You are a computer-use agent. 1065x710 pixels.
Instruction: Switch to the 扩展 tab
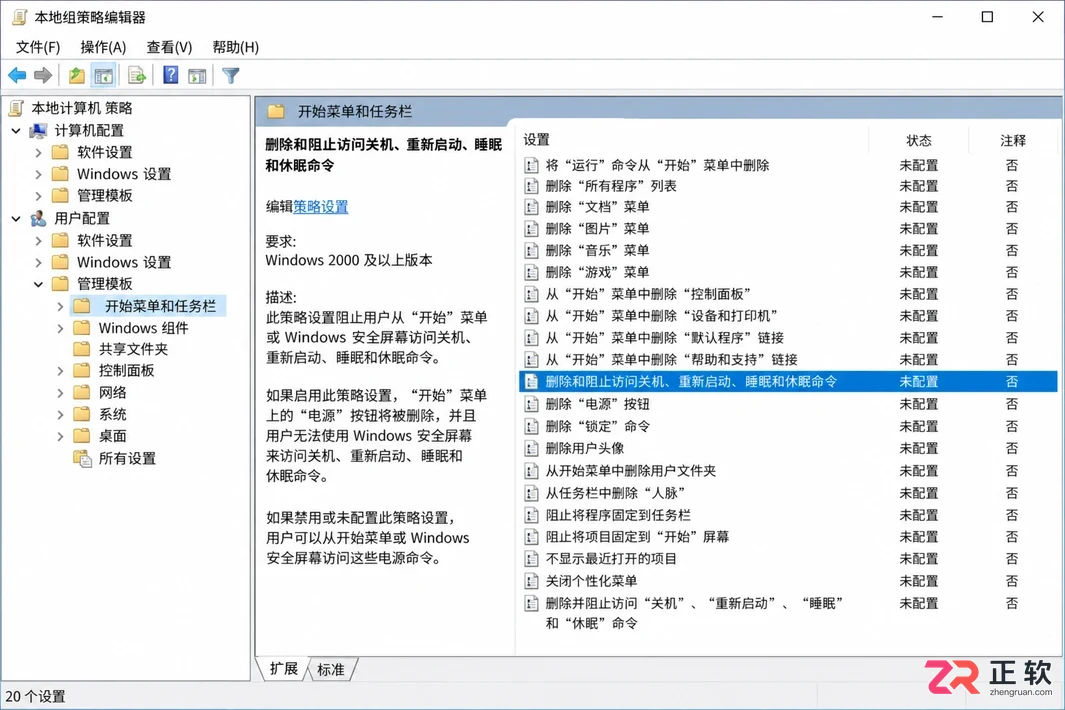tap(284, 669)
